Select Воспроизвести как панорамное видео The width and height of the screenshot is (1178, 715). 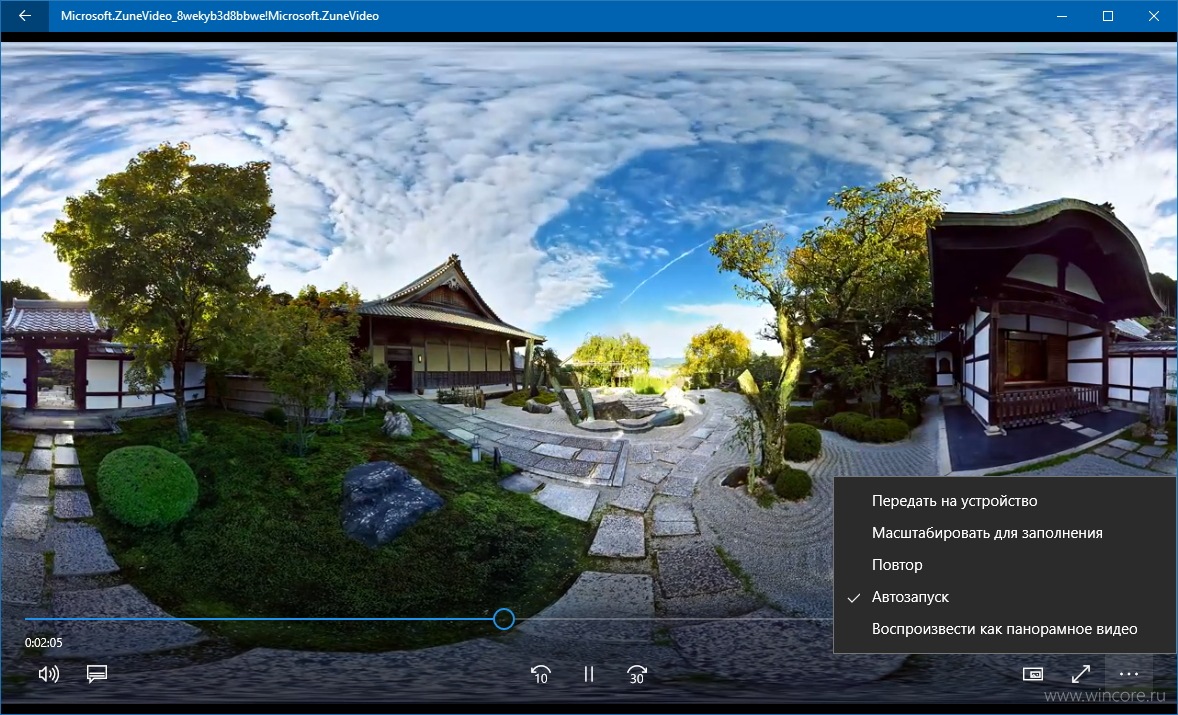1005,629
